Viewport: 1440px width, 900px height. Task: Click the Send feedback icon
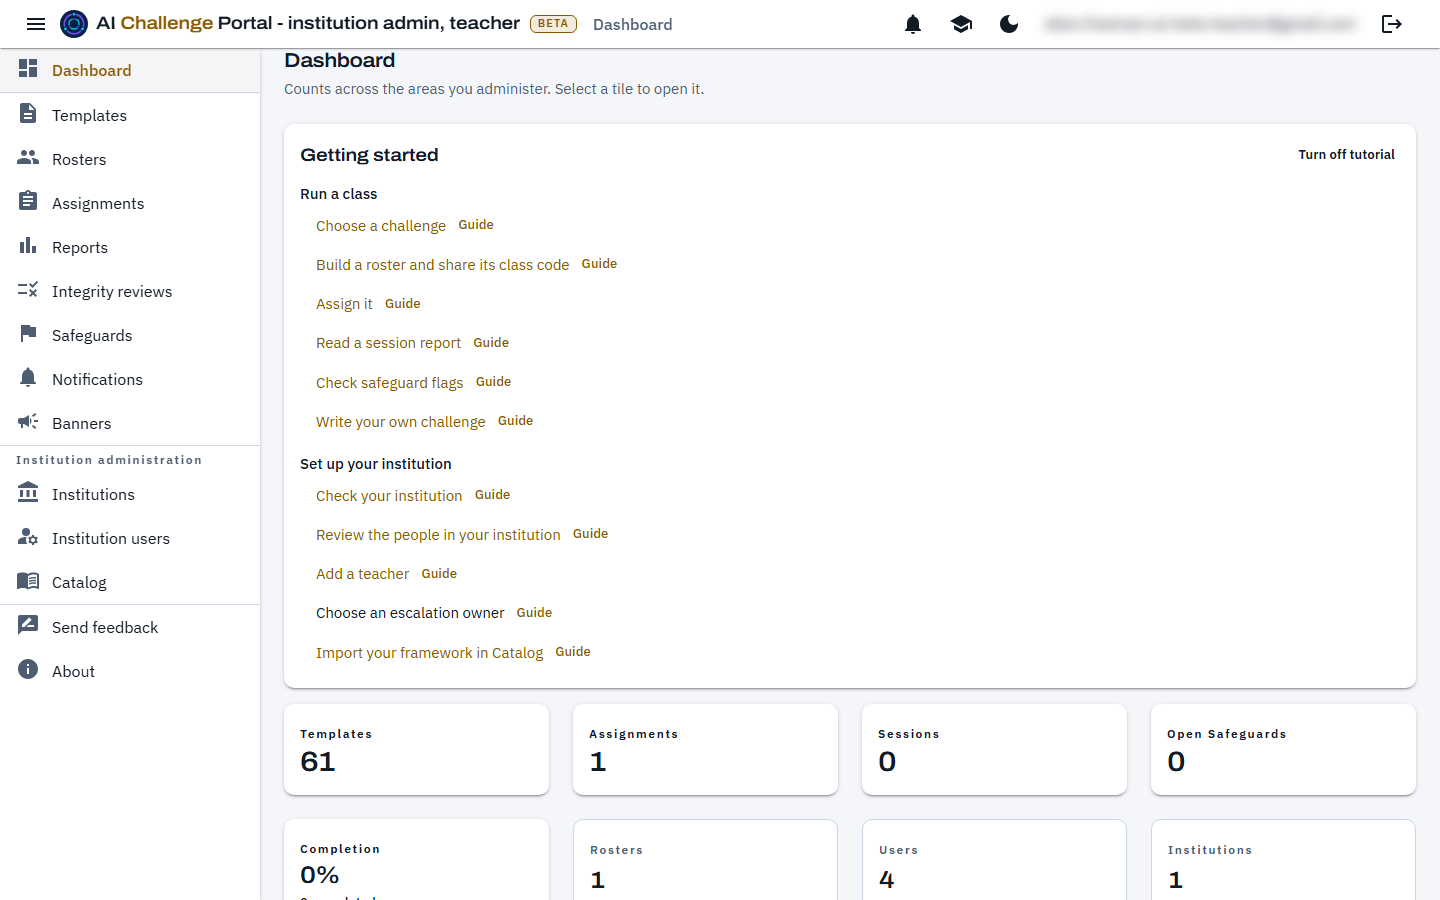[28, 626]
